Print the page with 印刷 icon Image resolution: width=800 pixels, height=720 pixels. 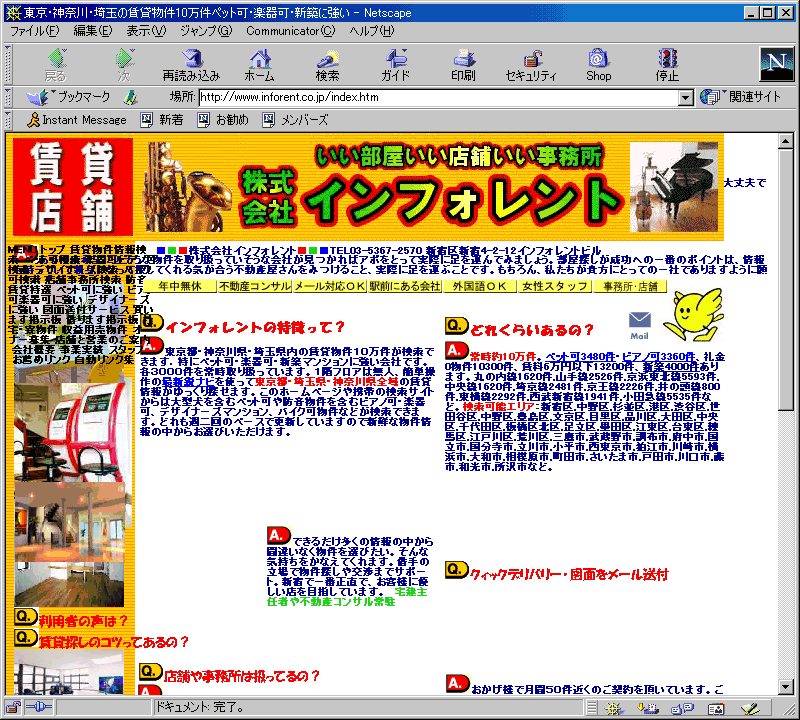point(463,65)
